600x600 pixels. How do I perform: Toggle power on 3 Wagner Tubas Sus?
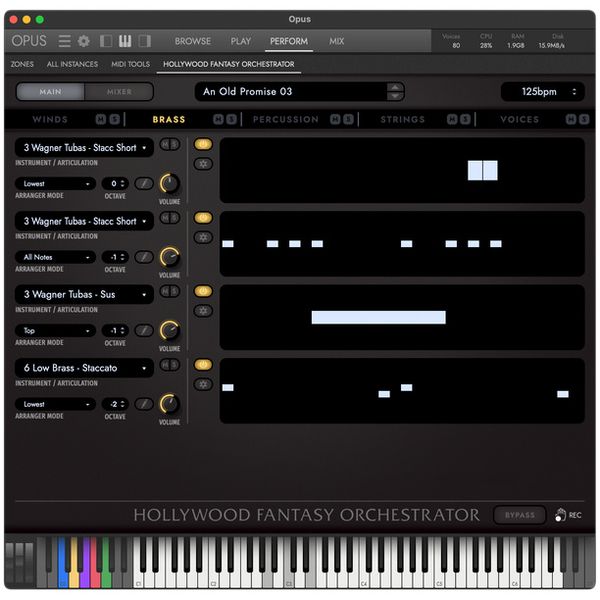pos(203,291)
